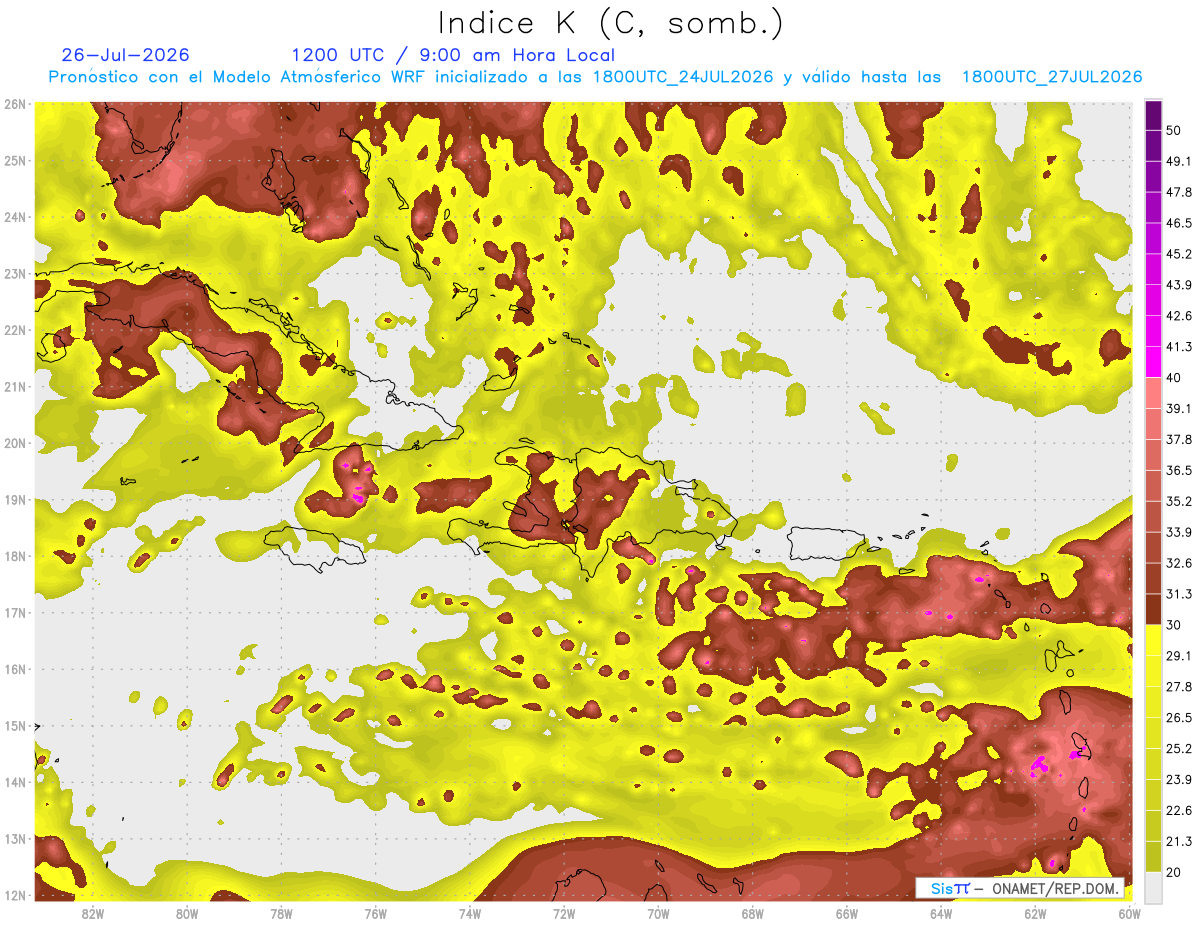Click the '24N' latitude label

(x=14, y=217)
